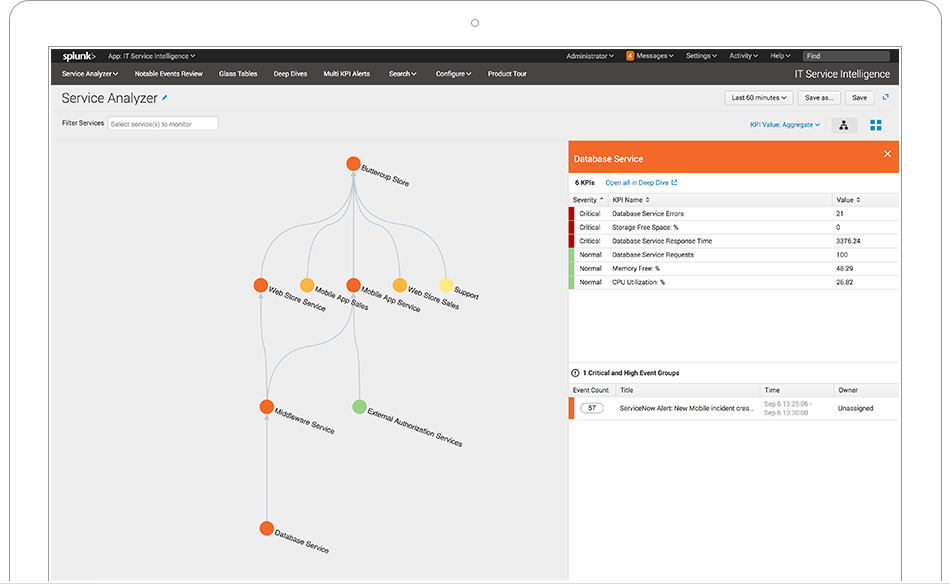Select the Mobile App Sales node
Image resolution: width=950 pixels, height=584 pixels.
click(307, 285)
